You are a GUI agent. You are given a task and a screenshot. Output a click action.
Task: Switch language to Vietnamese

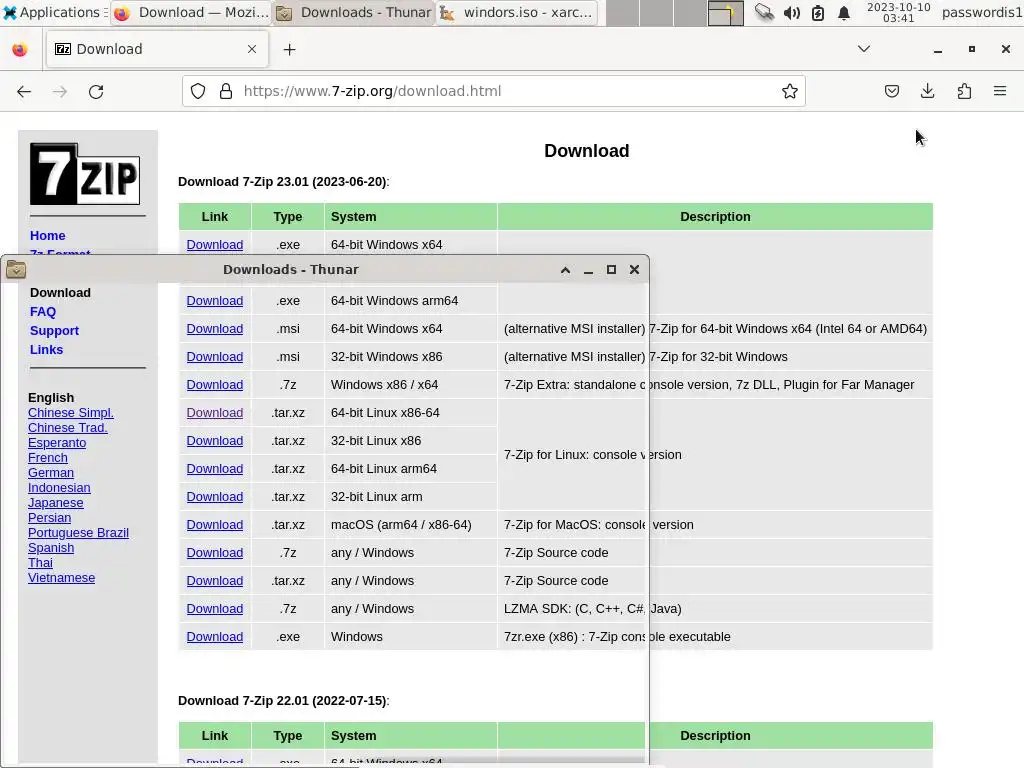pos(61,578)
